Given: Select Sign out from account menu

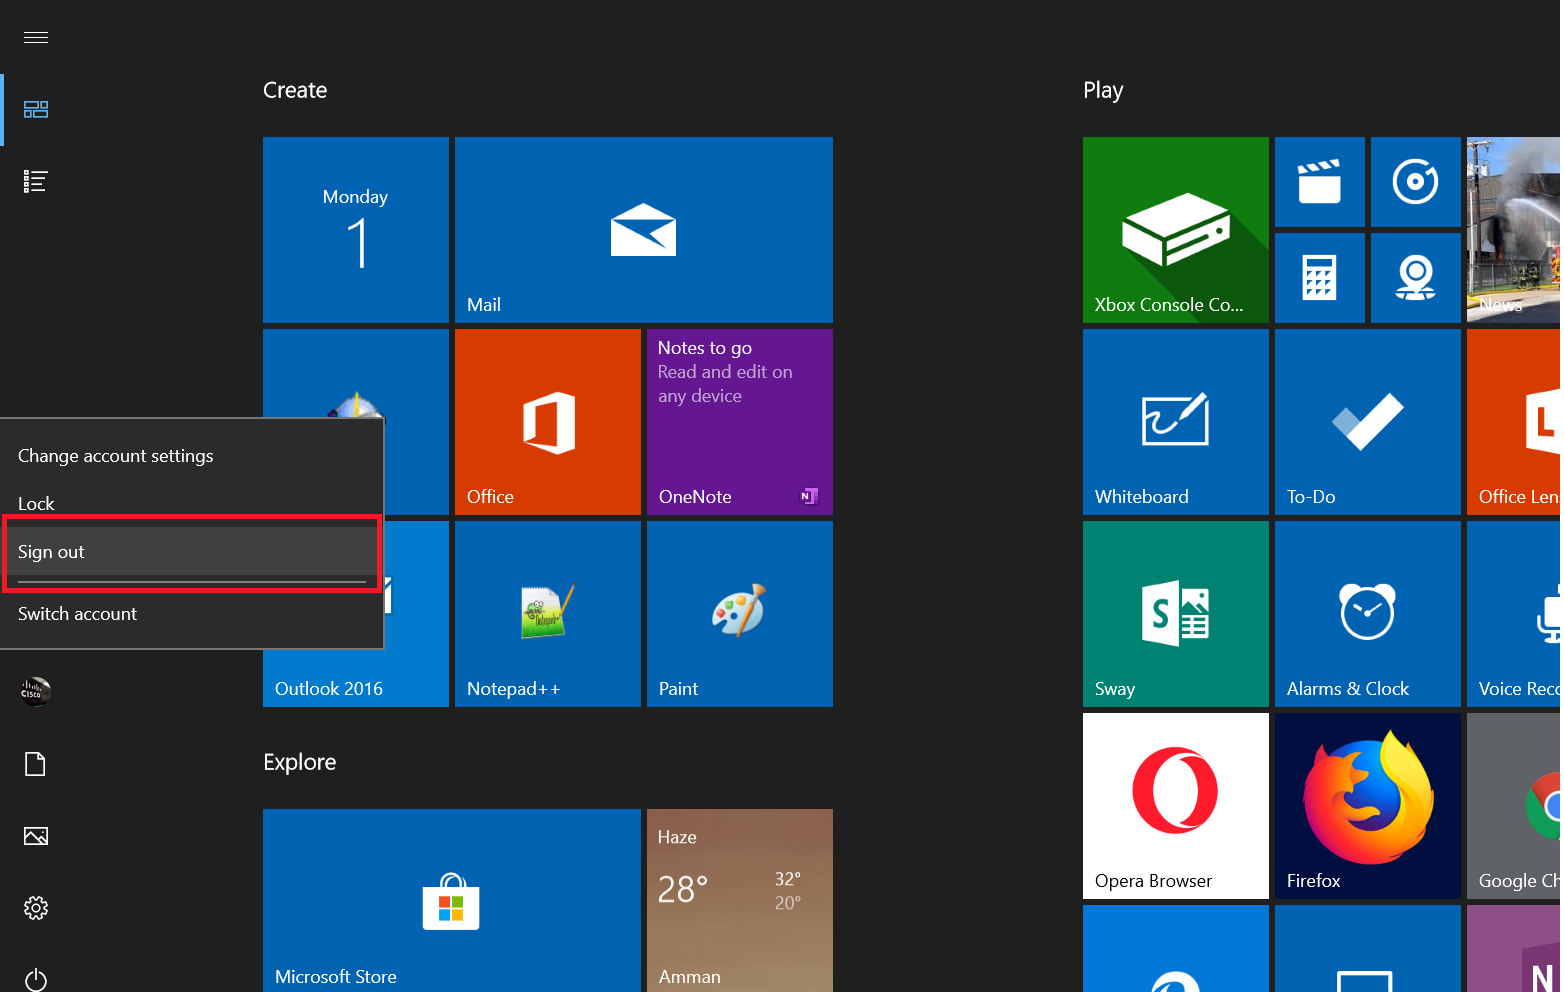Looking at the screenshot, I should tap(191, 552).
